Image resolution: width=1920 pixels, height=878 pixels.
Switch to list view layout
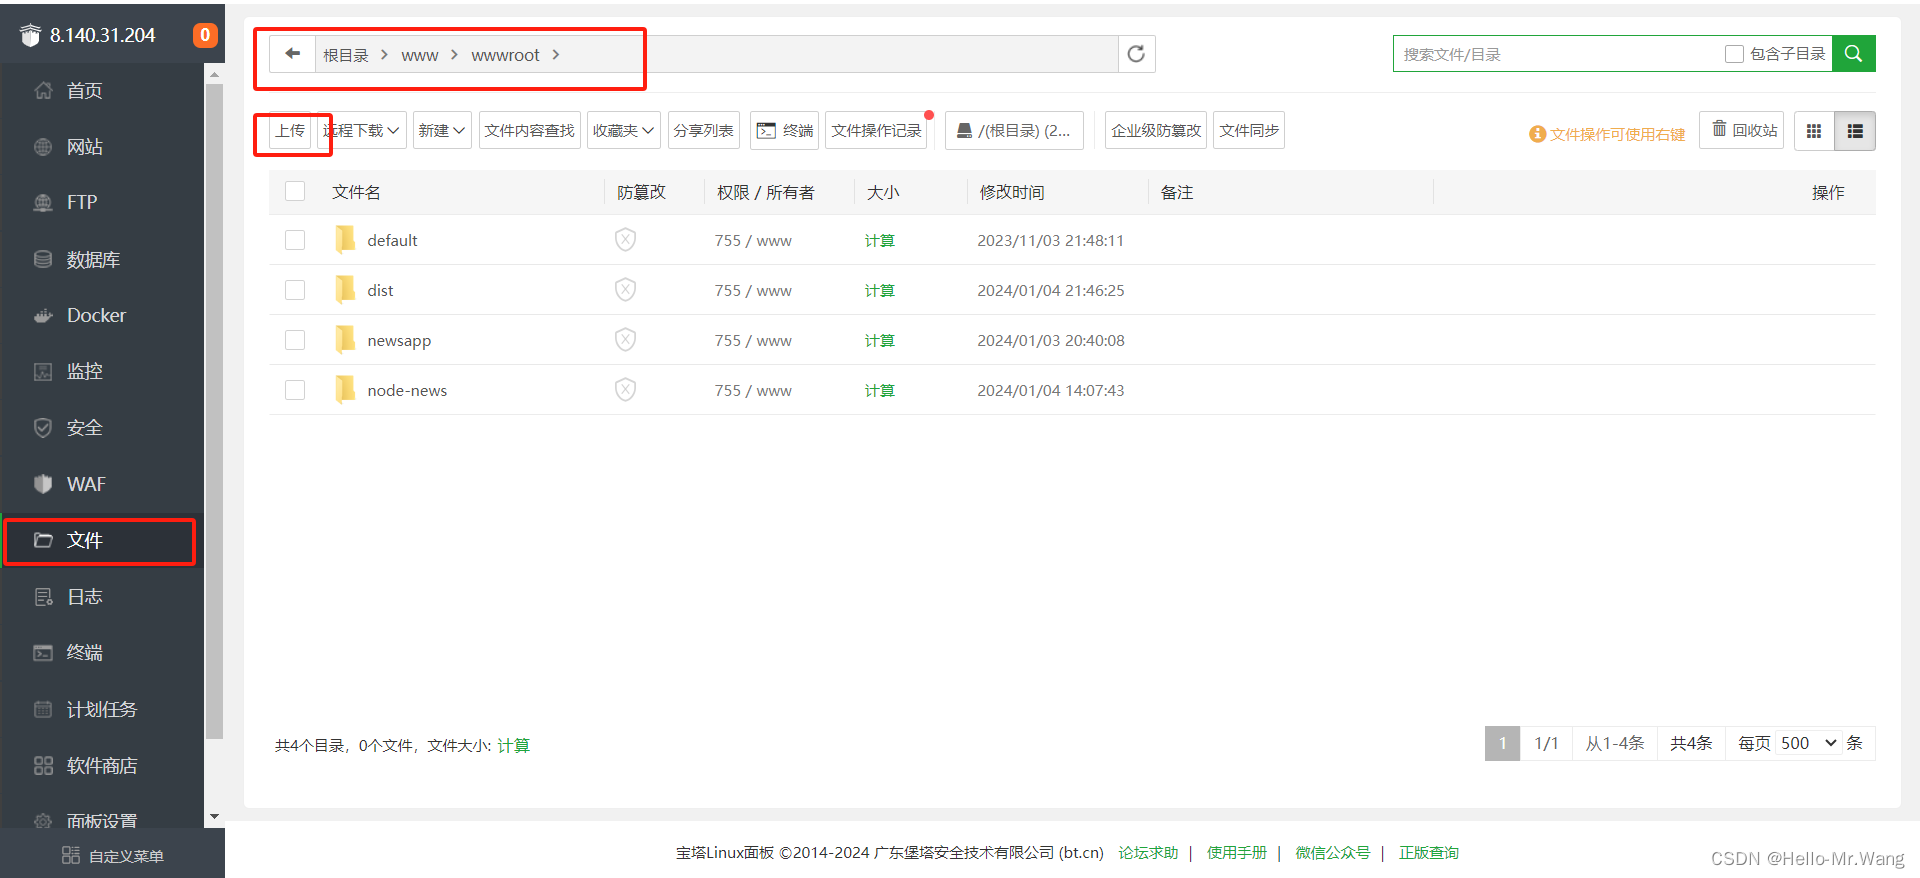[1855, 131]
